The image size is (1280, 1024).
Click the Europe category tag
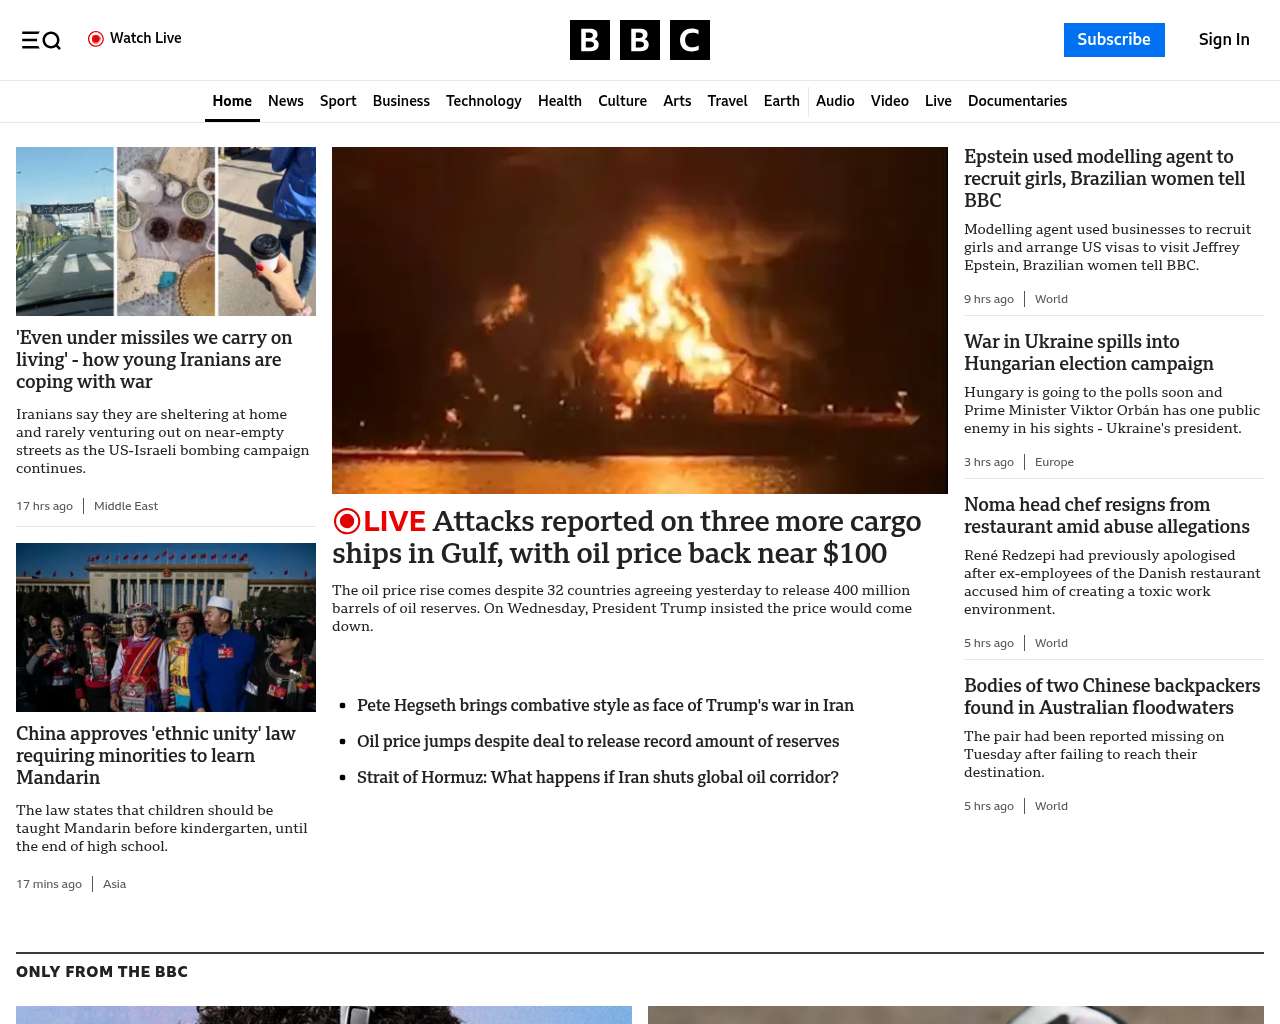[1054, 462]
